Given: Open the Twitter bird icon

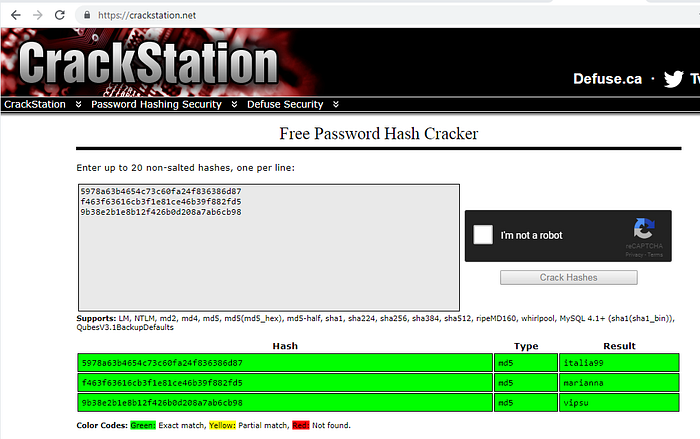Looking at the screenshot, I should click(x=675, y=78).
